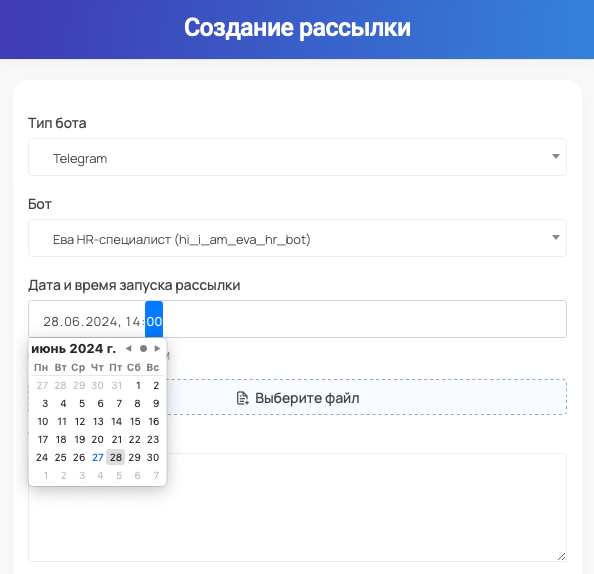
Task: Pick June 8 in calendar
Action: 138,404
